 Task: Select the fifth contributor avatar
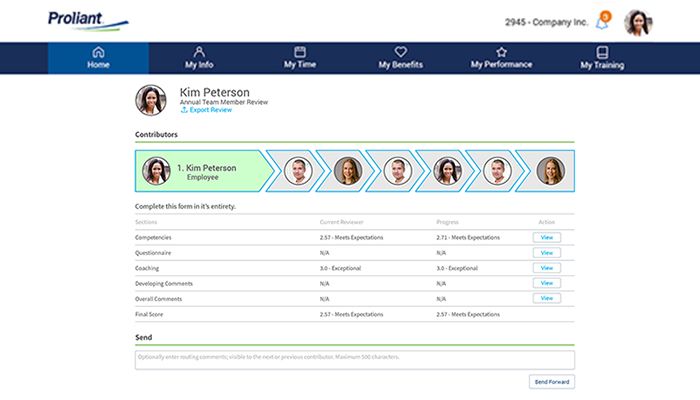tap(447, 171)
